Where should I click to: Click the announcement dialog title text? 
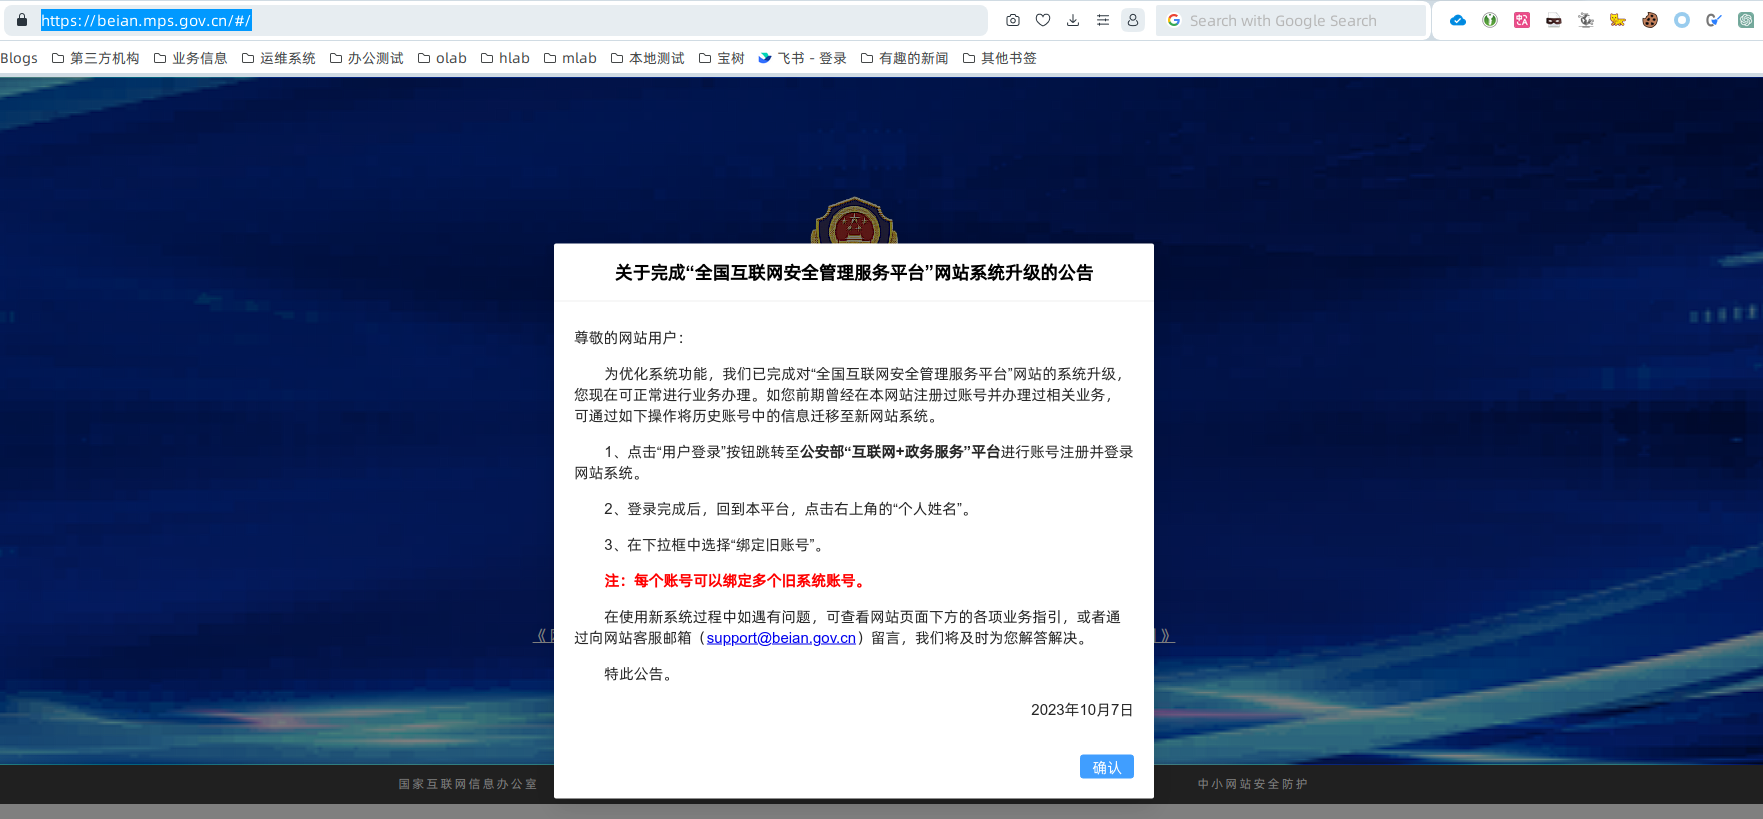(x=854, y=273)
